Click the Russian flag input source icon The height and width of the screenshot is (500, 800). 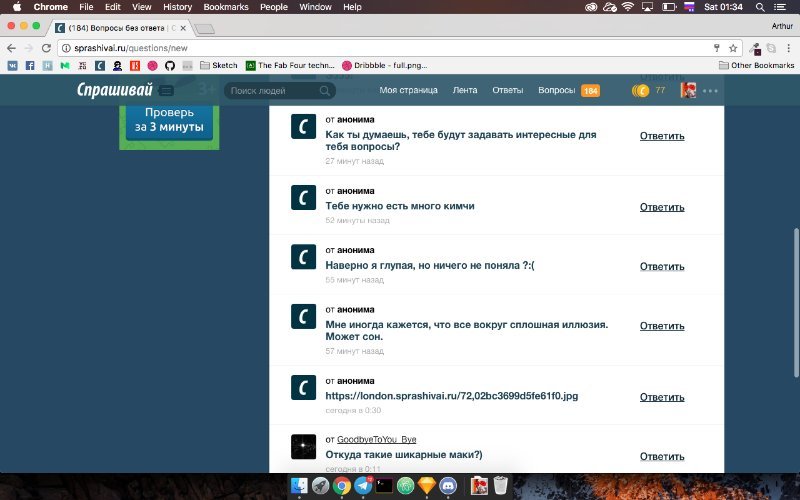click(689, 7)
